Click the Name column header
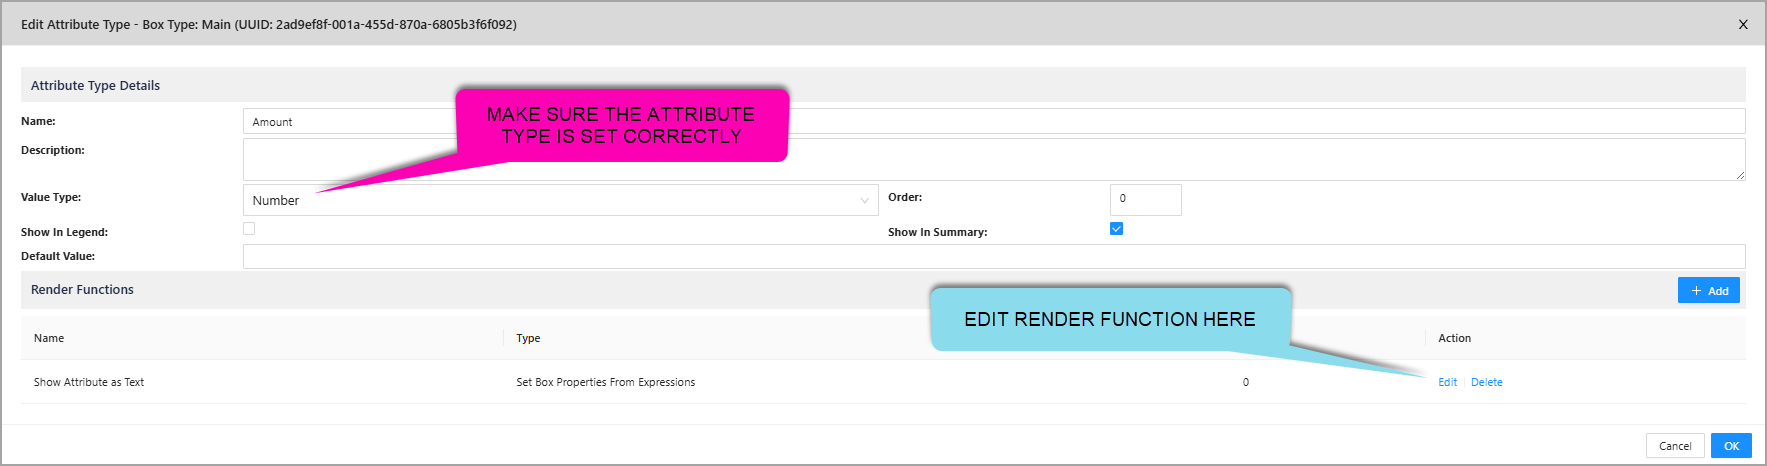This screenshot has height=466, width=1767. pos(49,338)
